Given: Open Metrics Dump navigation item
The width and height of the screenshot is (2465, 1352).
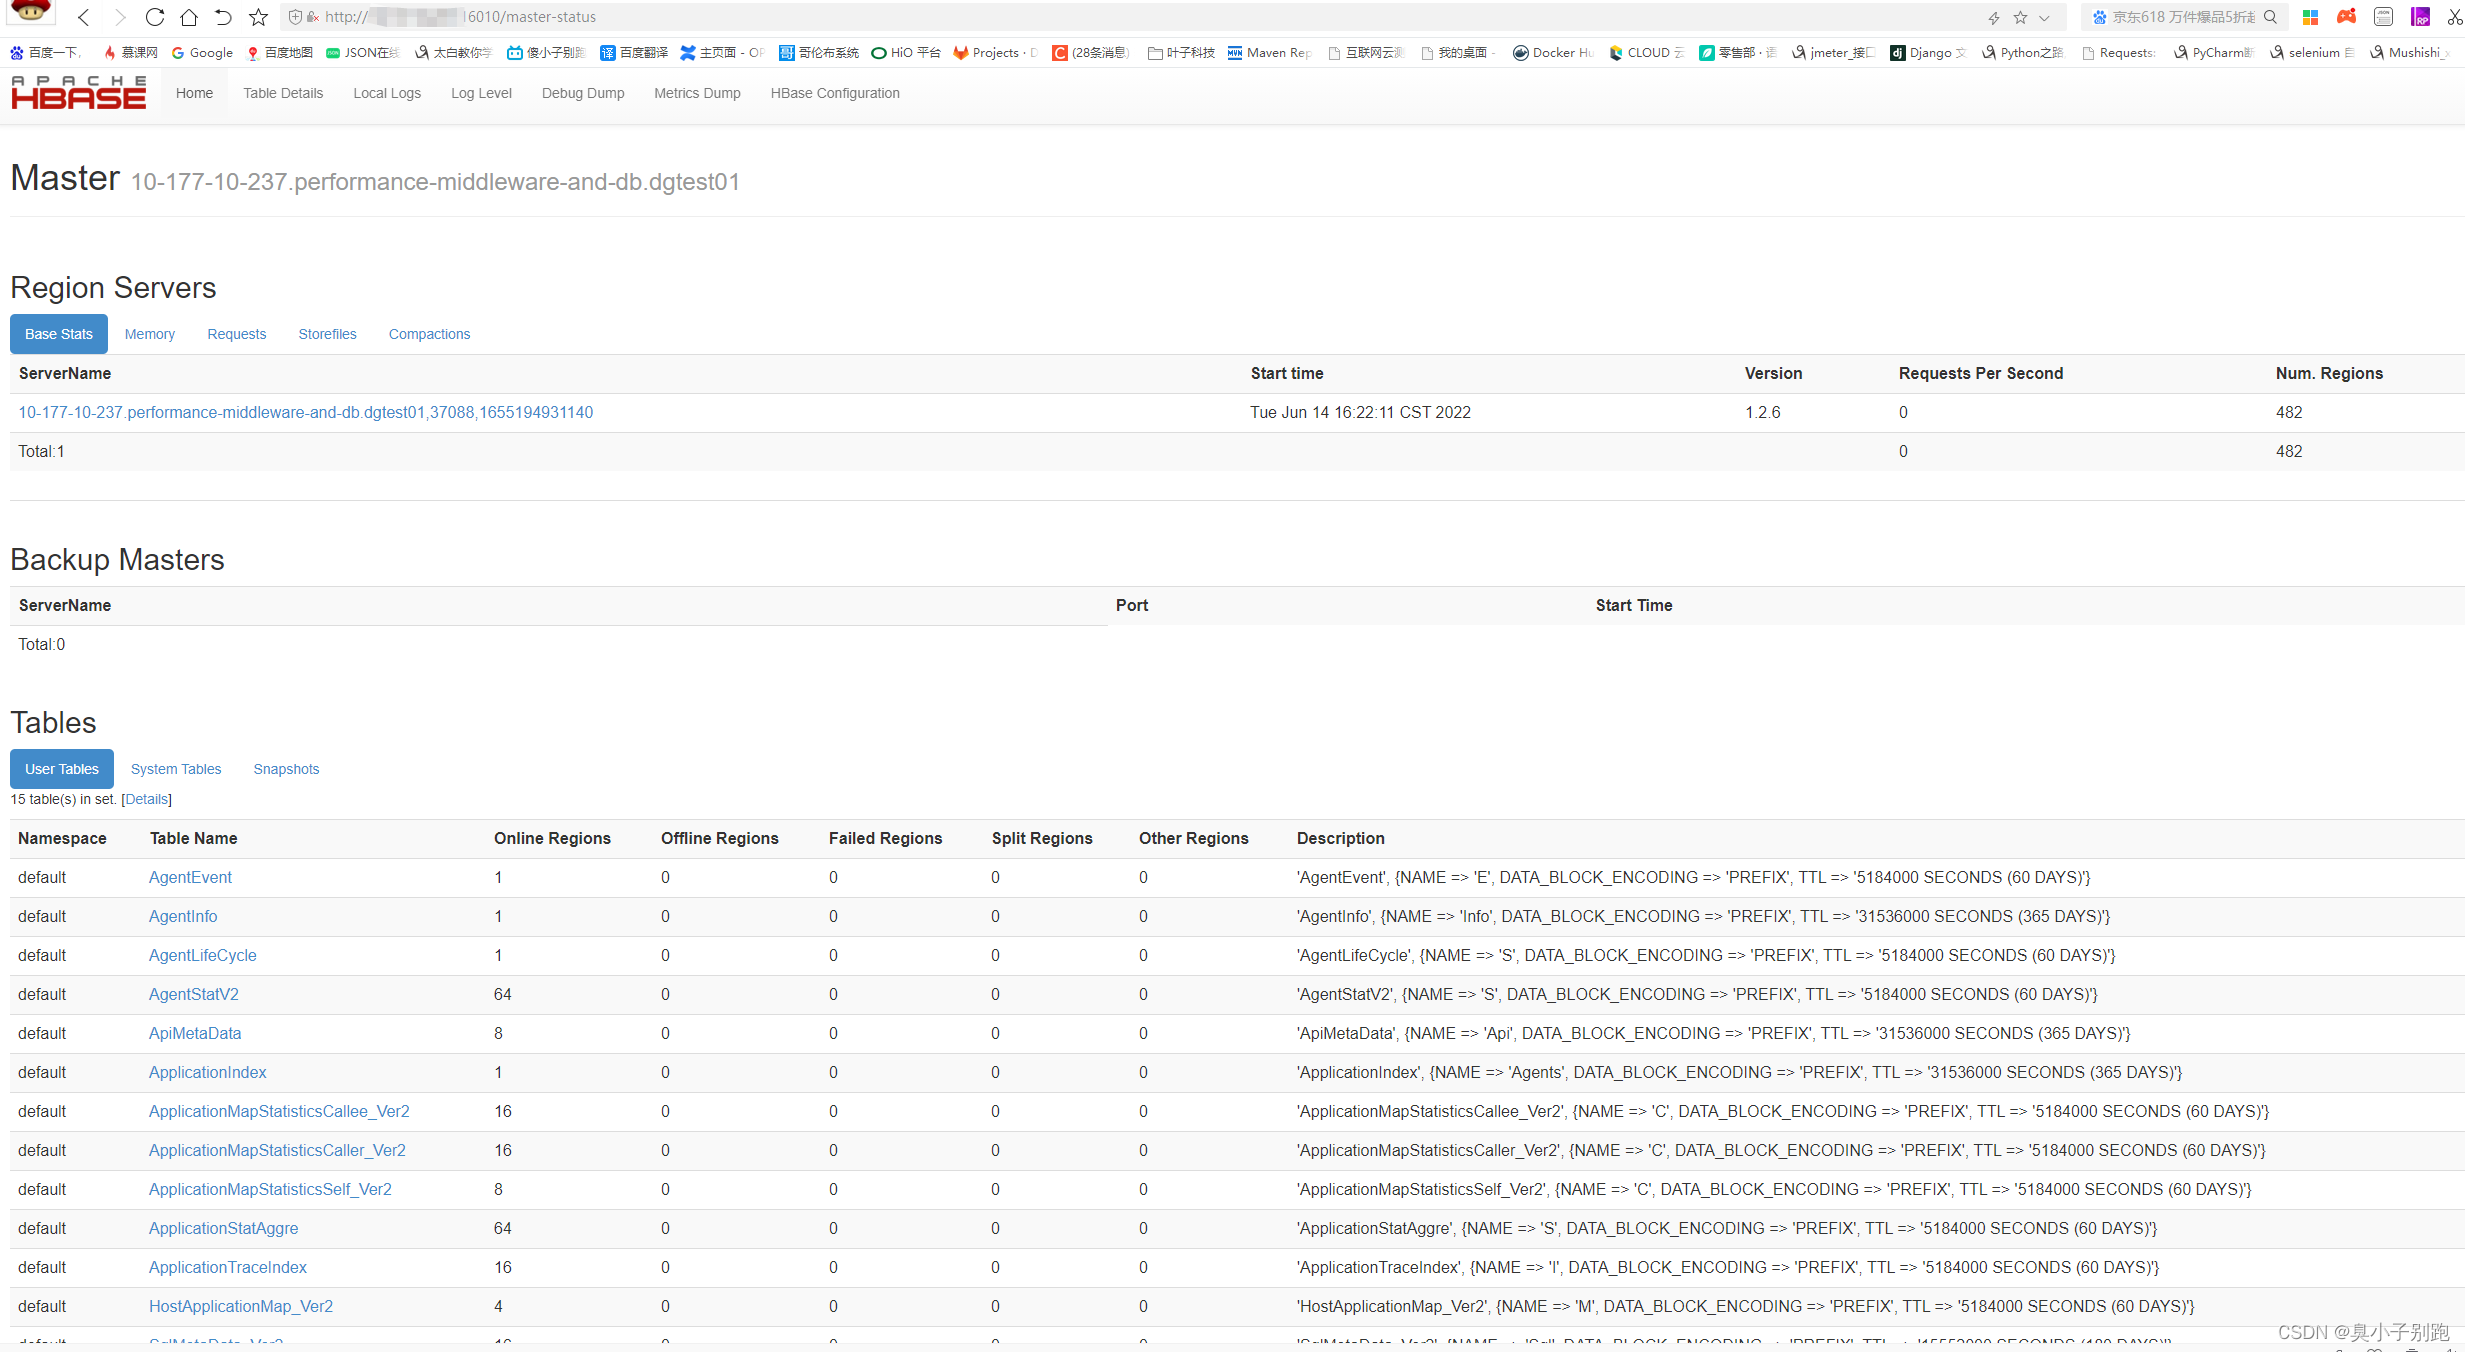Looking at the screenshot, I should [x=697, y=93].
